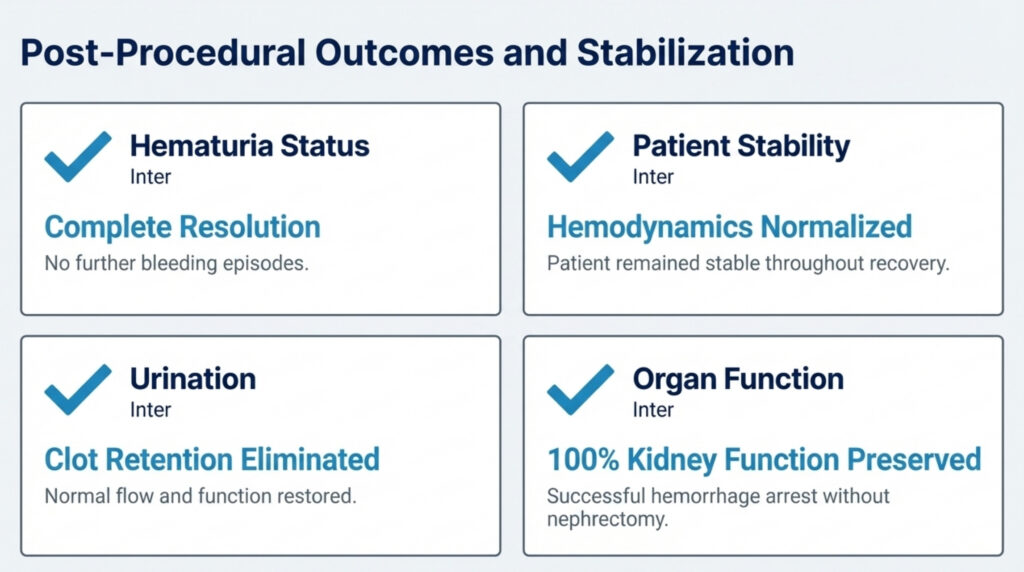Click the 100% Kidney Function Preserved text
1024x572 pixels.
[764, 459]
